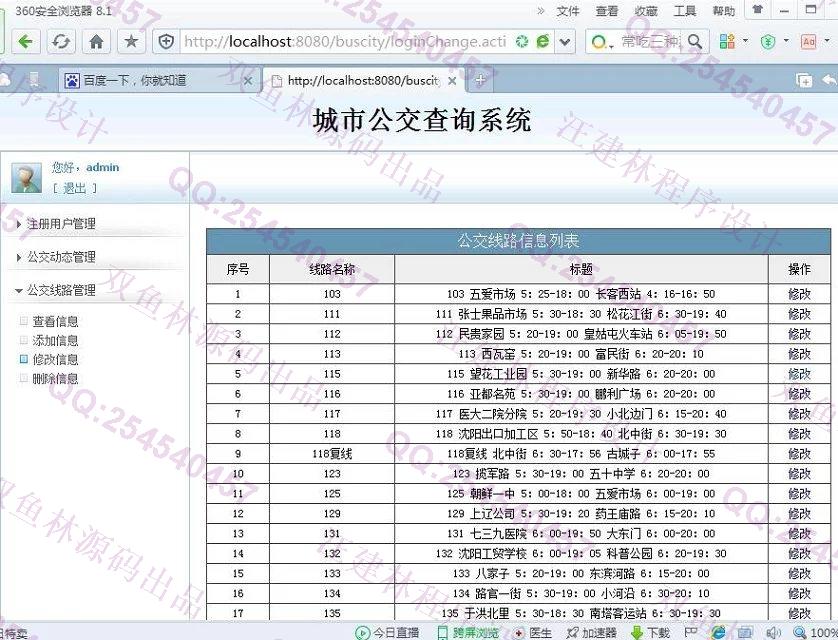Viewport: 838px width, 640px height.
Task: Click the tab list window icon
Action: (x=804, y=80)
